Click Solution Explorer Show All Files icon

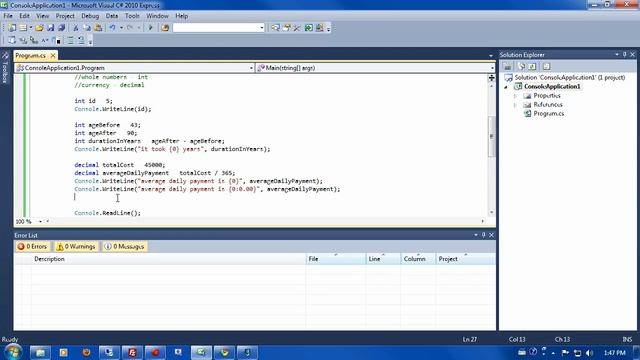tap(521, 67)
